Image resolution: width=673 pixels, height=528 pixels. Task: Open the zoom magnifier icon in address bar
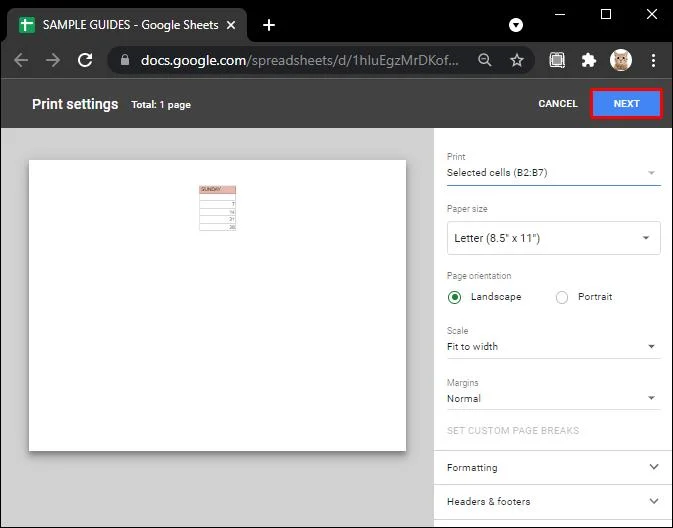coord(485,60)
